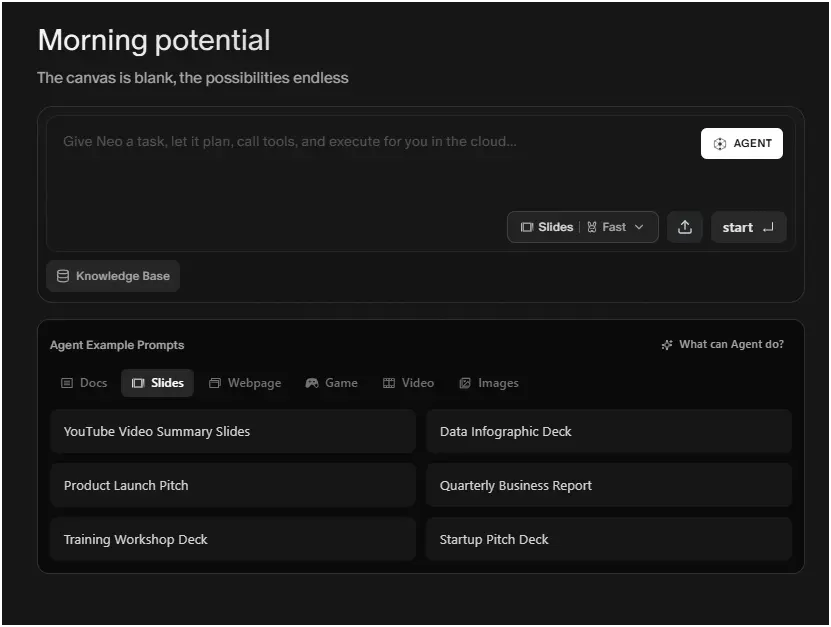Open the Knowledge Base panel
Screen dimensions: 831x627
113,276
